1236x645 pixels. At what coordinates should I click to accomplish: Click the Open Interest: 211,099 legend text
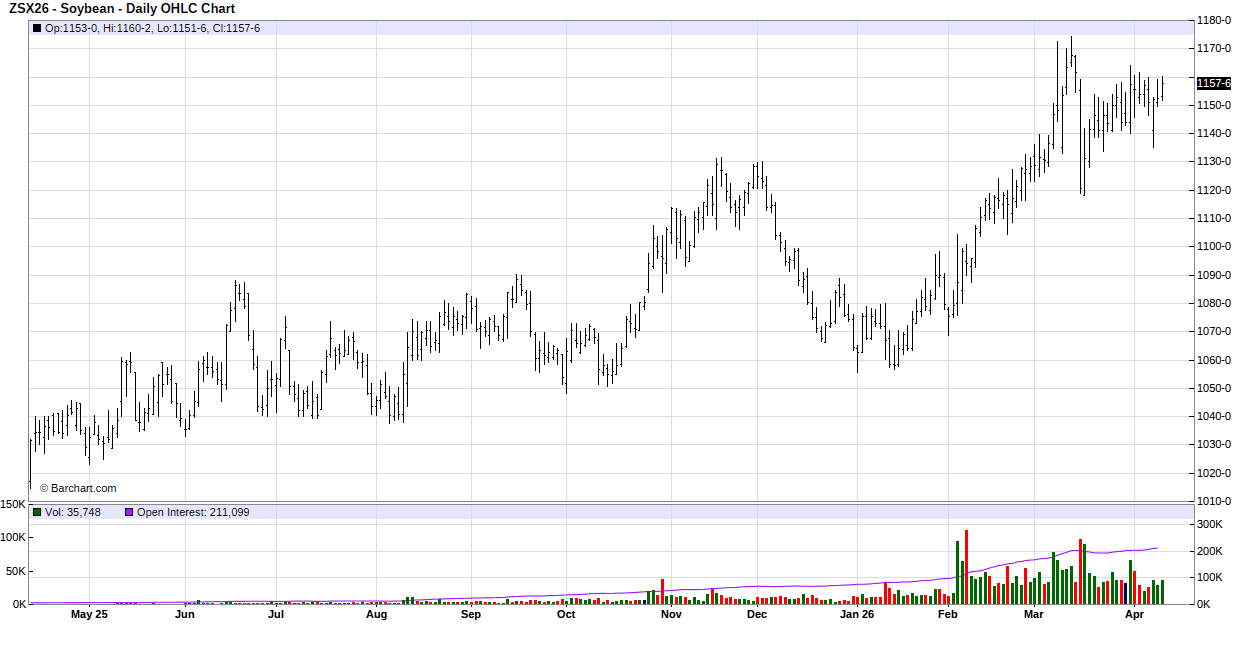tap(192, 512)
